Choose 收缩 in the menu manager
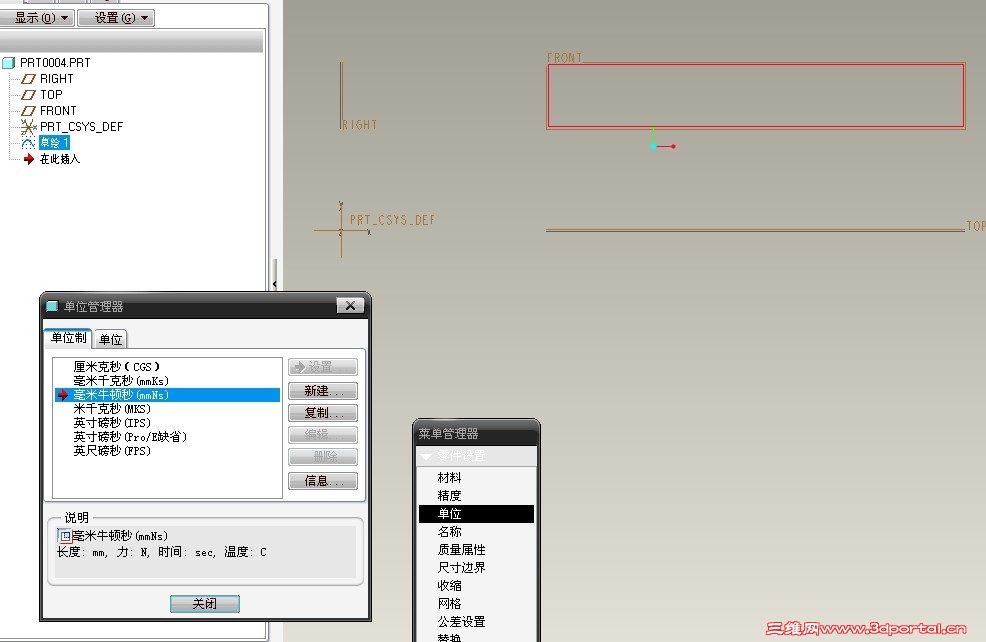The image size is (986, 642). [x=449, y=586]
